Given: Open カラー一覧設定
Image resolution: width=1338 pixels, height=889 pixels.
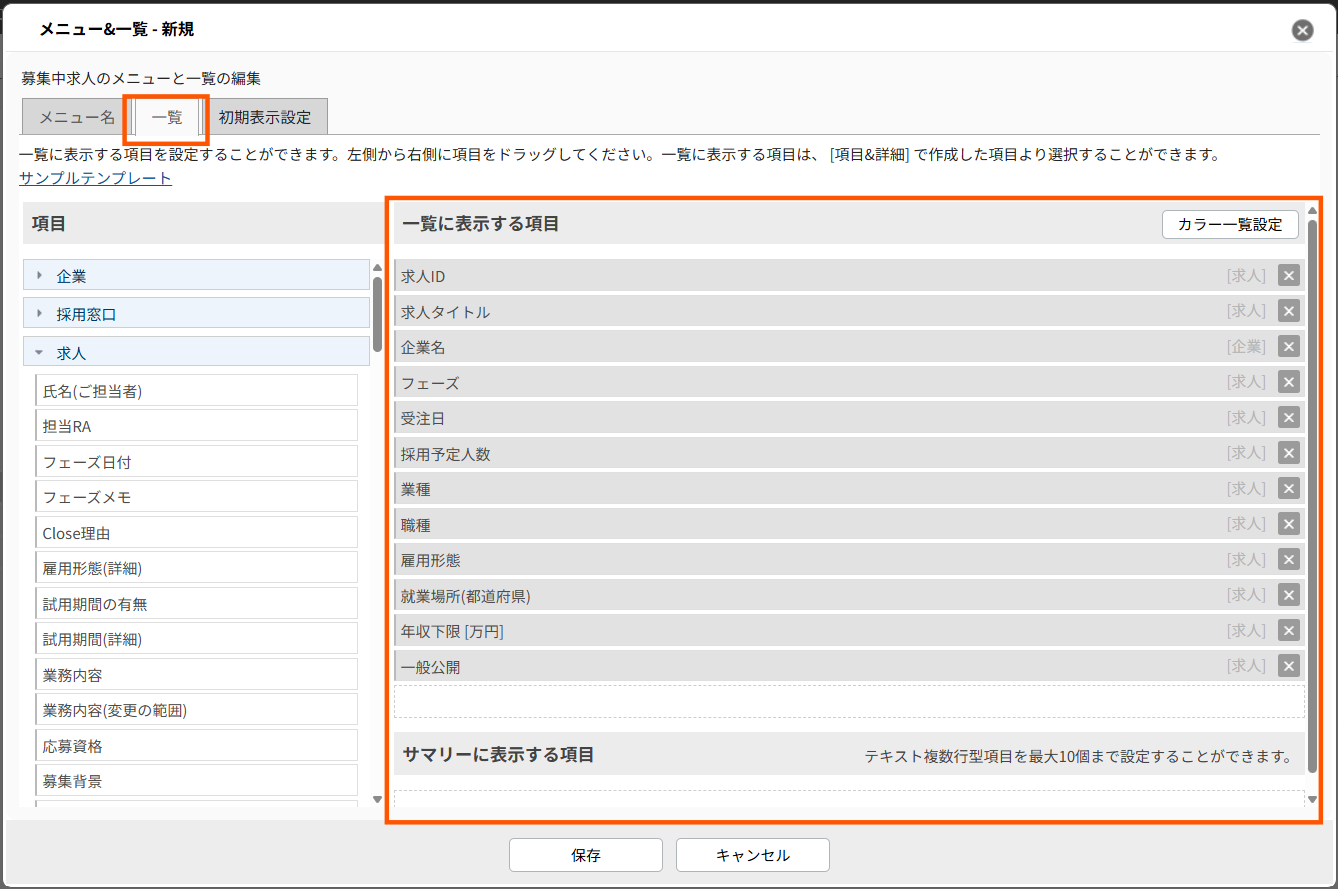Looking at the screenshot, I should click(x=1230, y=224).
